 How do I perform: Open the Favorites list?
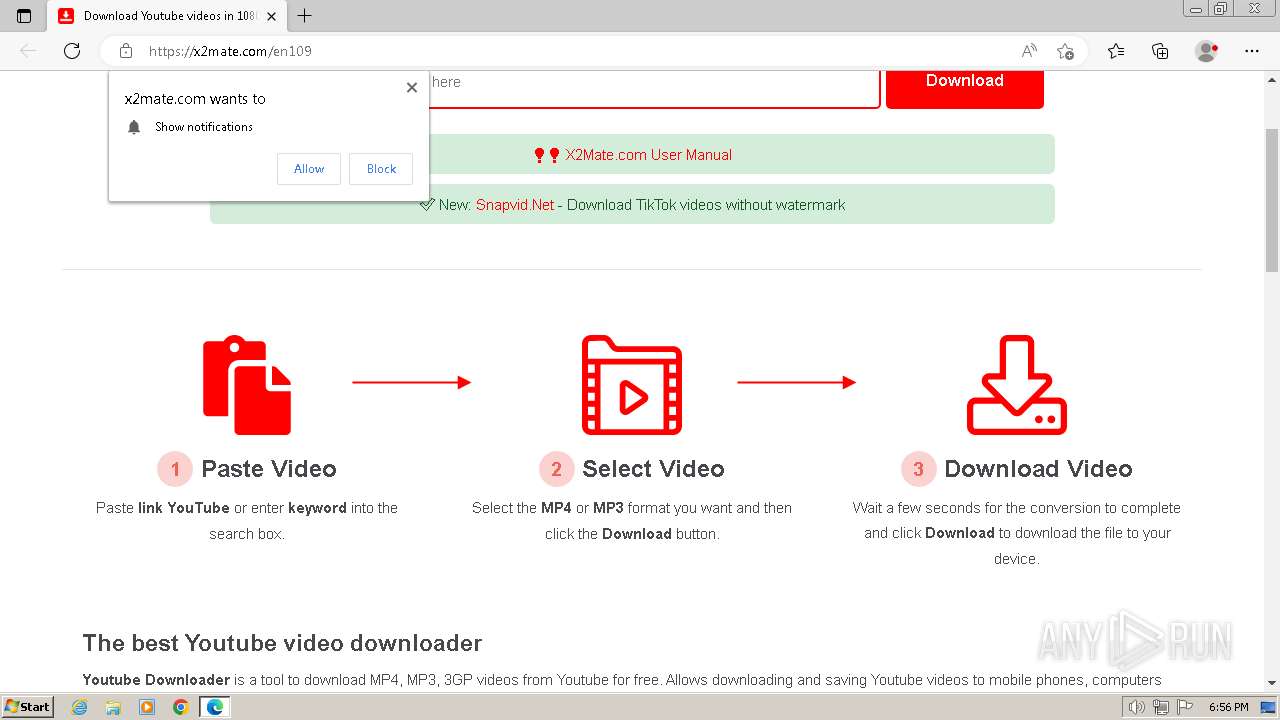pyautogui.click(x=1116, y=51)
